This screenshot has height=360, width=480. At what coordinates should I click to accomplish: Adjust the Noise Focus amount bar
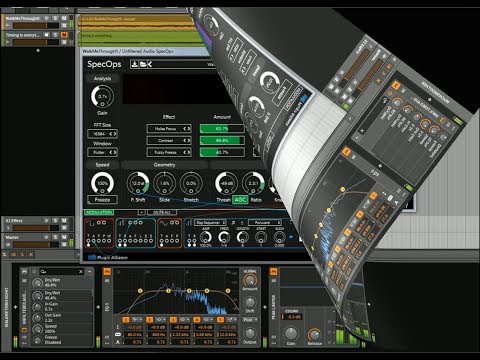pyautogui.click(x=222, y=128)
